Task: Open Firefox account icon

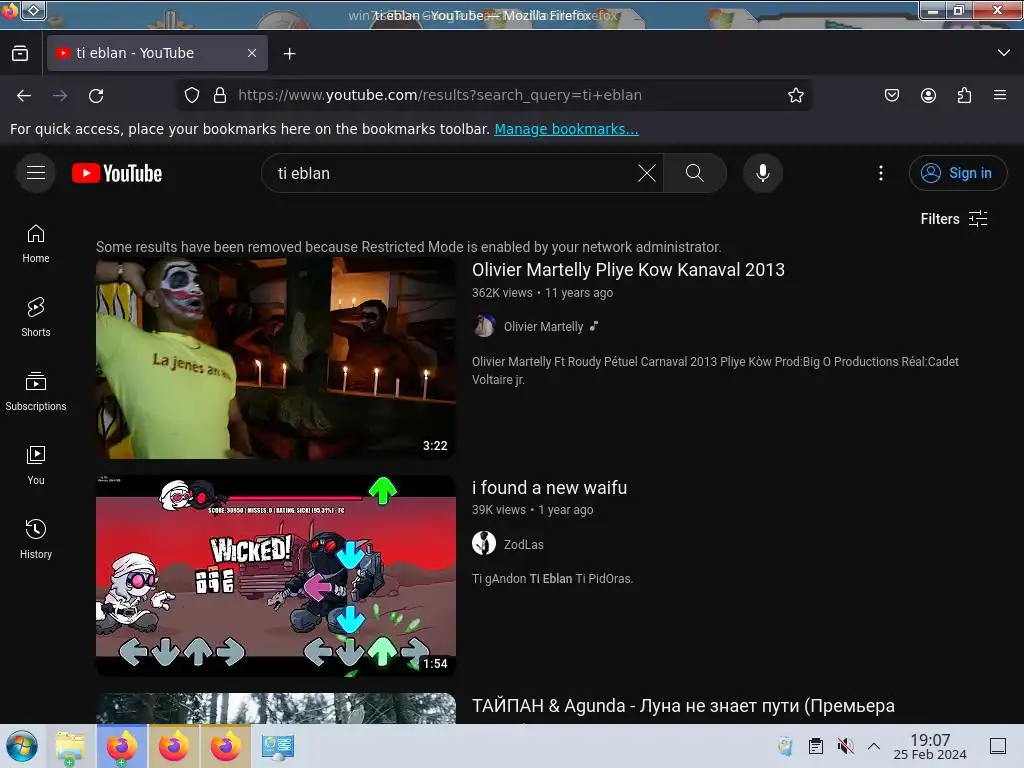Action: tap(928, 95)
